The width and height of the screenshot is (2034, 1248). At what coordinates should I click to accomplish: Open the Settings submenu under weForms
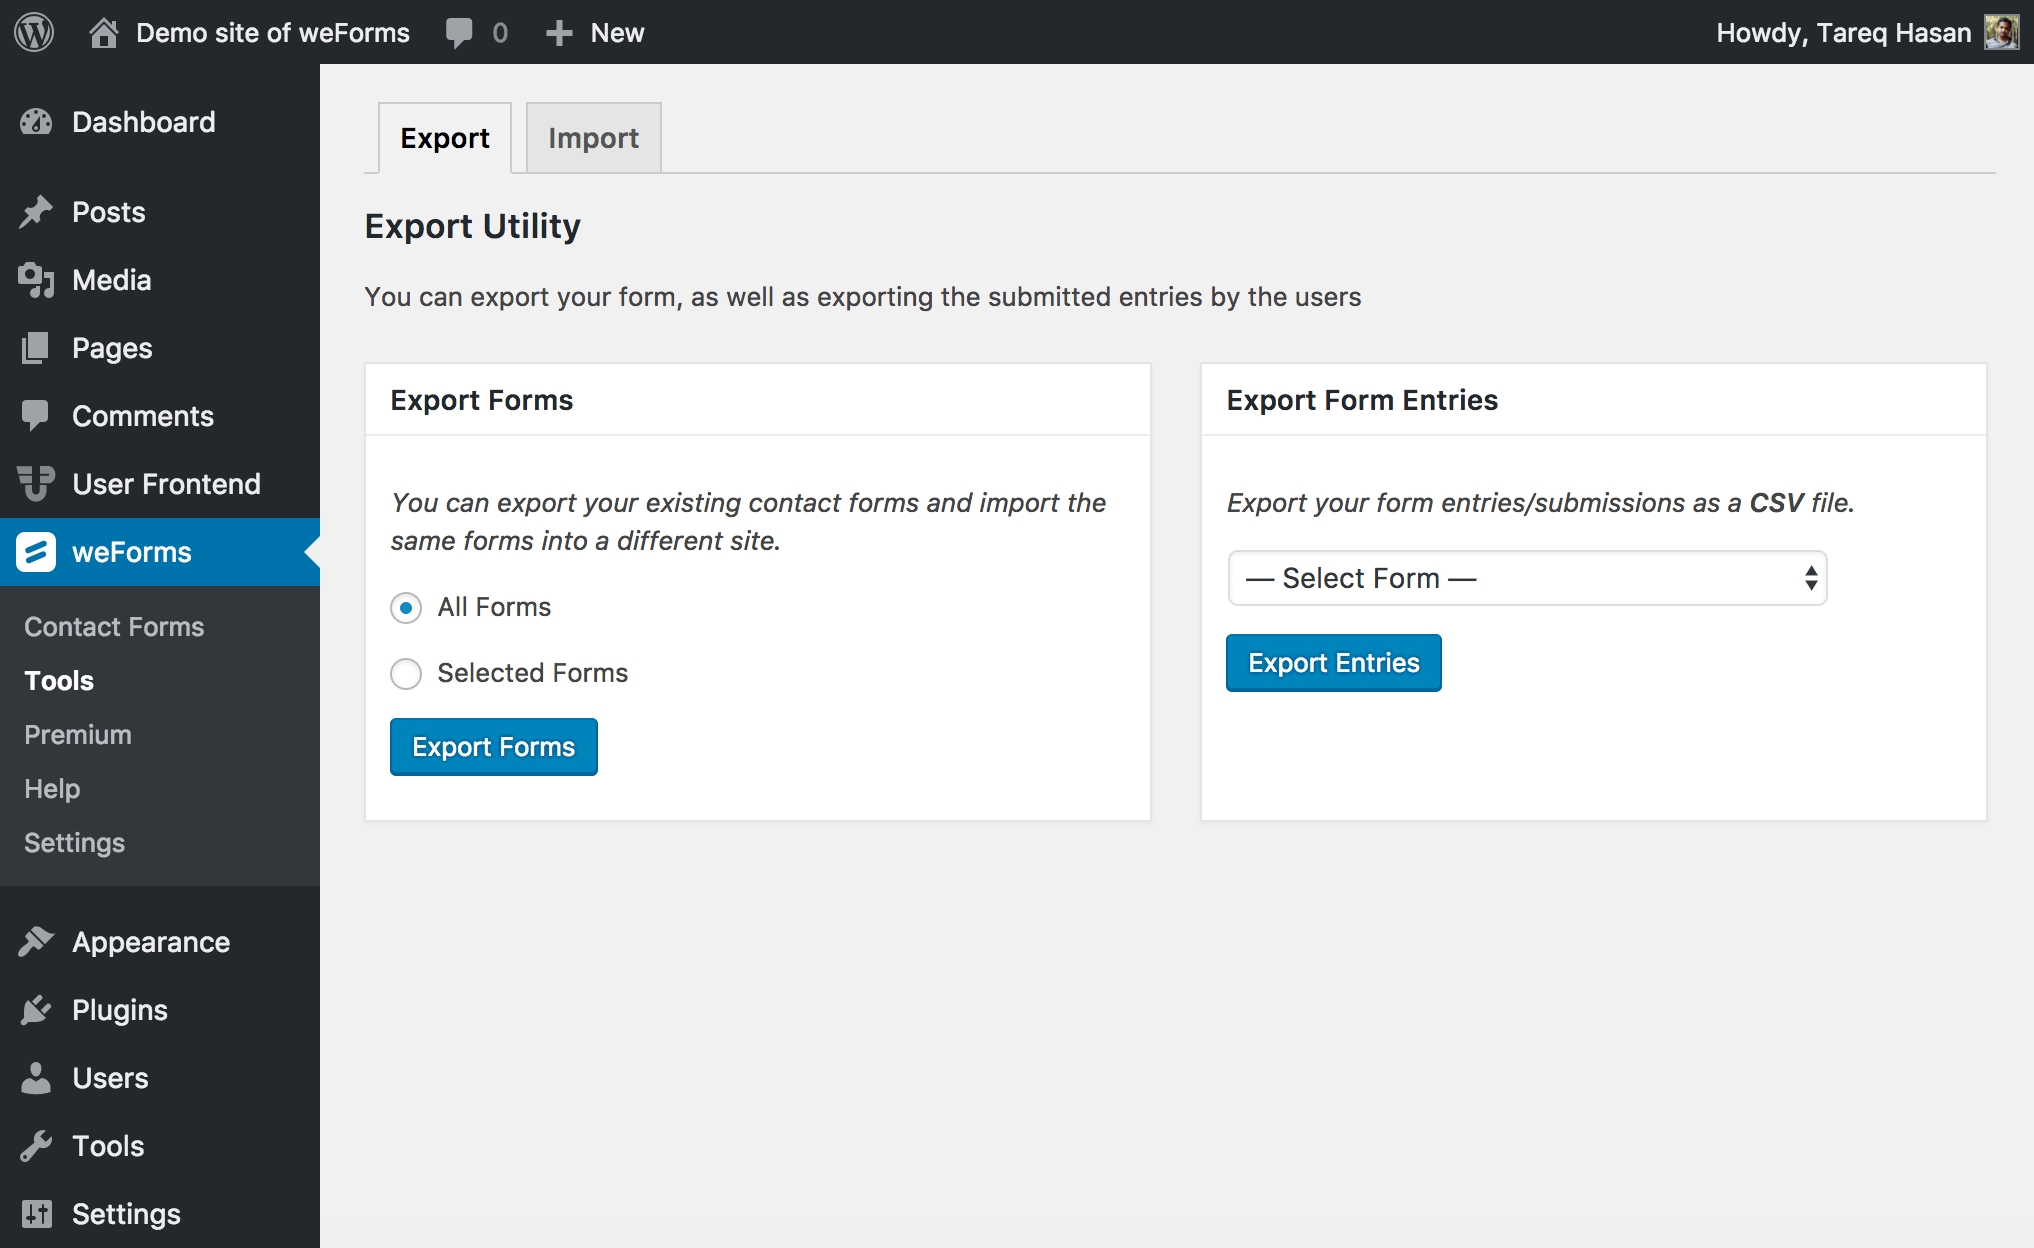click(x=76, y=841)
